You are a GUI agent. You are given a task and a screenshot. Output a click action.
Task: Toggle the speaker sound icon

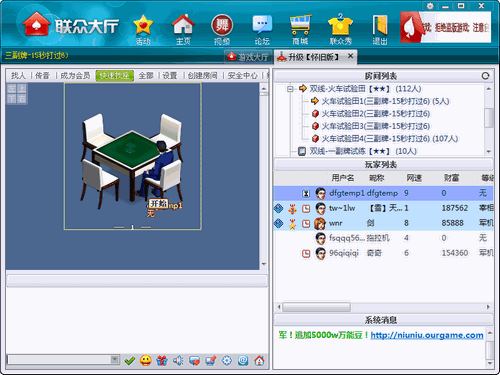[178, 360]
